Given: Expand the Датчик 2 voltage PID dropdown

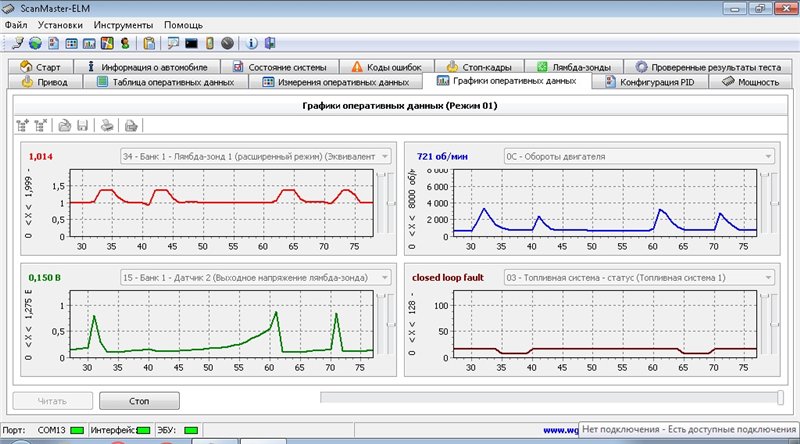Looking at the screenshot, I should coord(385,278).
